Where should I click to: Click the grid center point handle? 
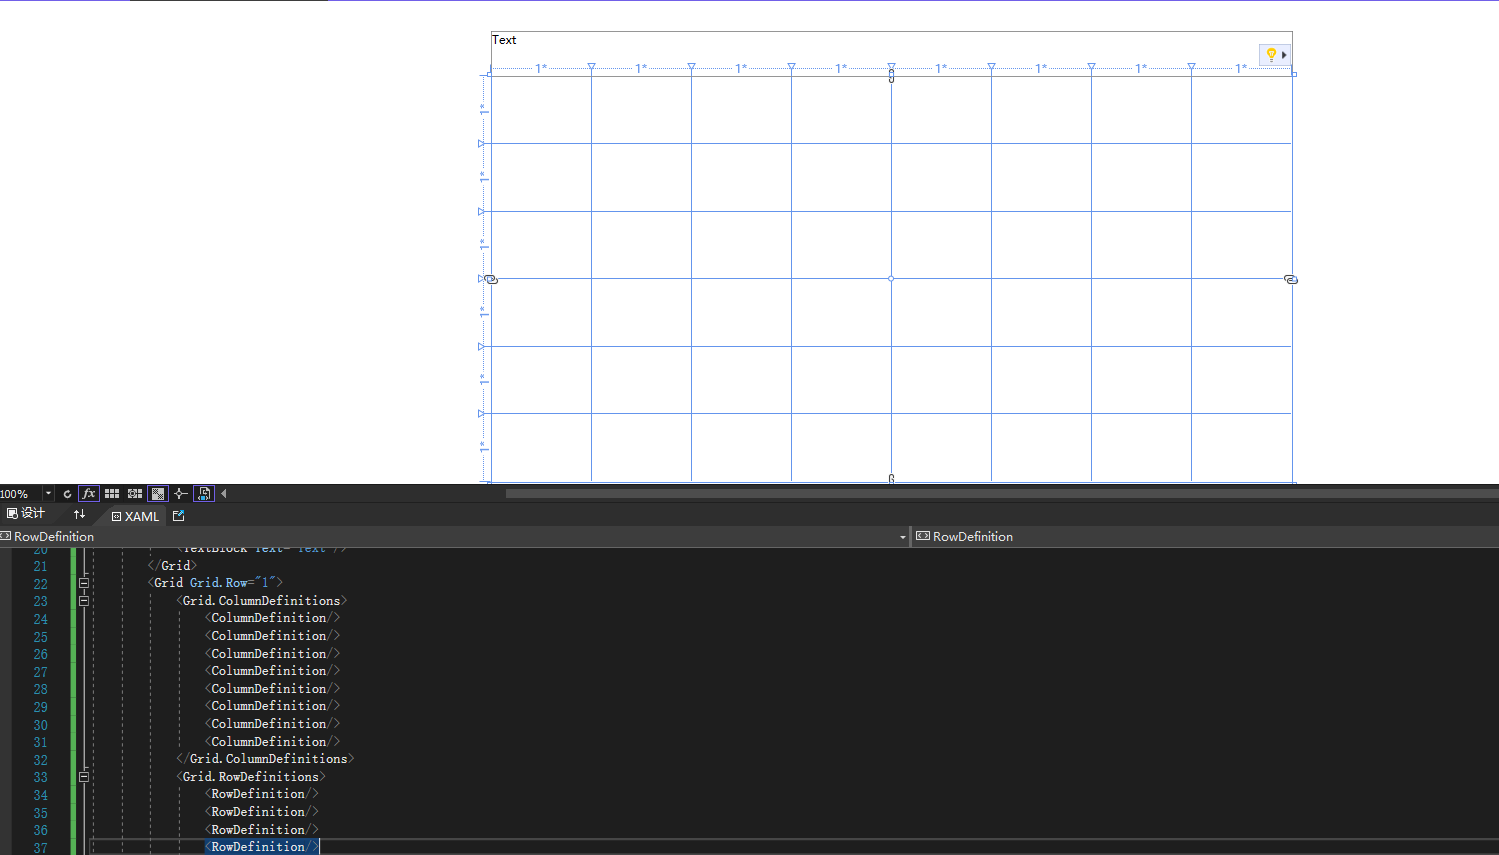point(891,279)
